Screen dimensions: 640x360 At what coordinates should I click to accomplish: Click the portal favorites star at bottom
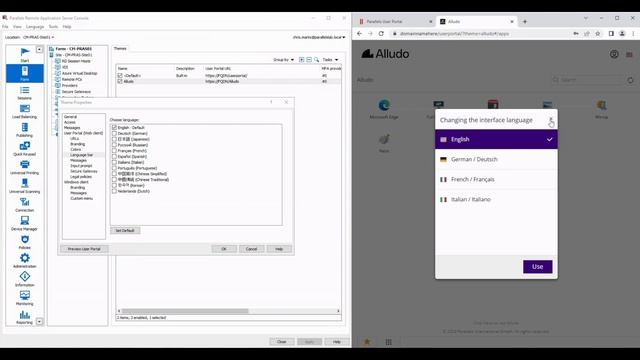point(367,342)
